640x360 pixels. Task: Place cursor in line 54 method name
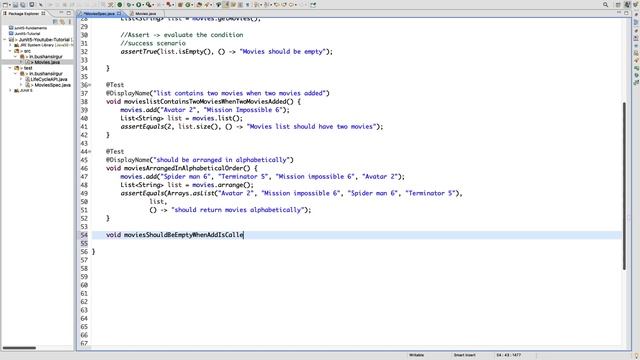[x=184, y=235]
